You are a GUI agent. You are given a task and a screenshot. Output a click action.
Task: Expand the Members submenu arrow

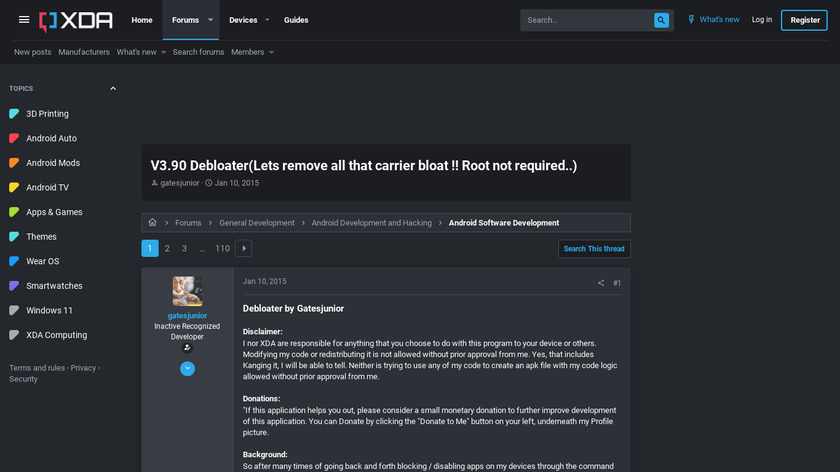point(271,53)
